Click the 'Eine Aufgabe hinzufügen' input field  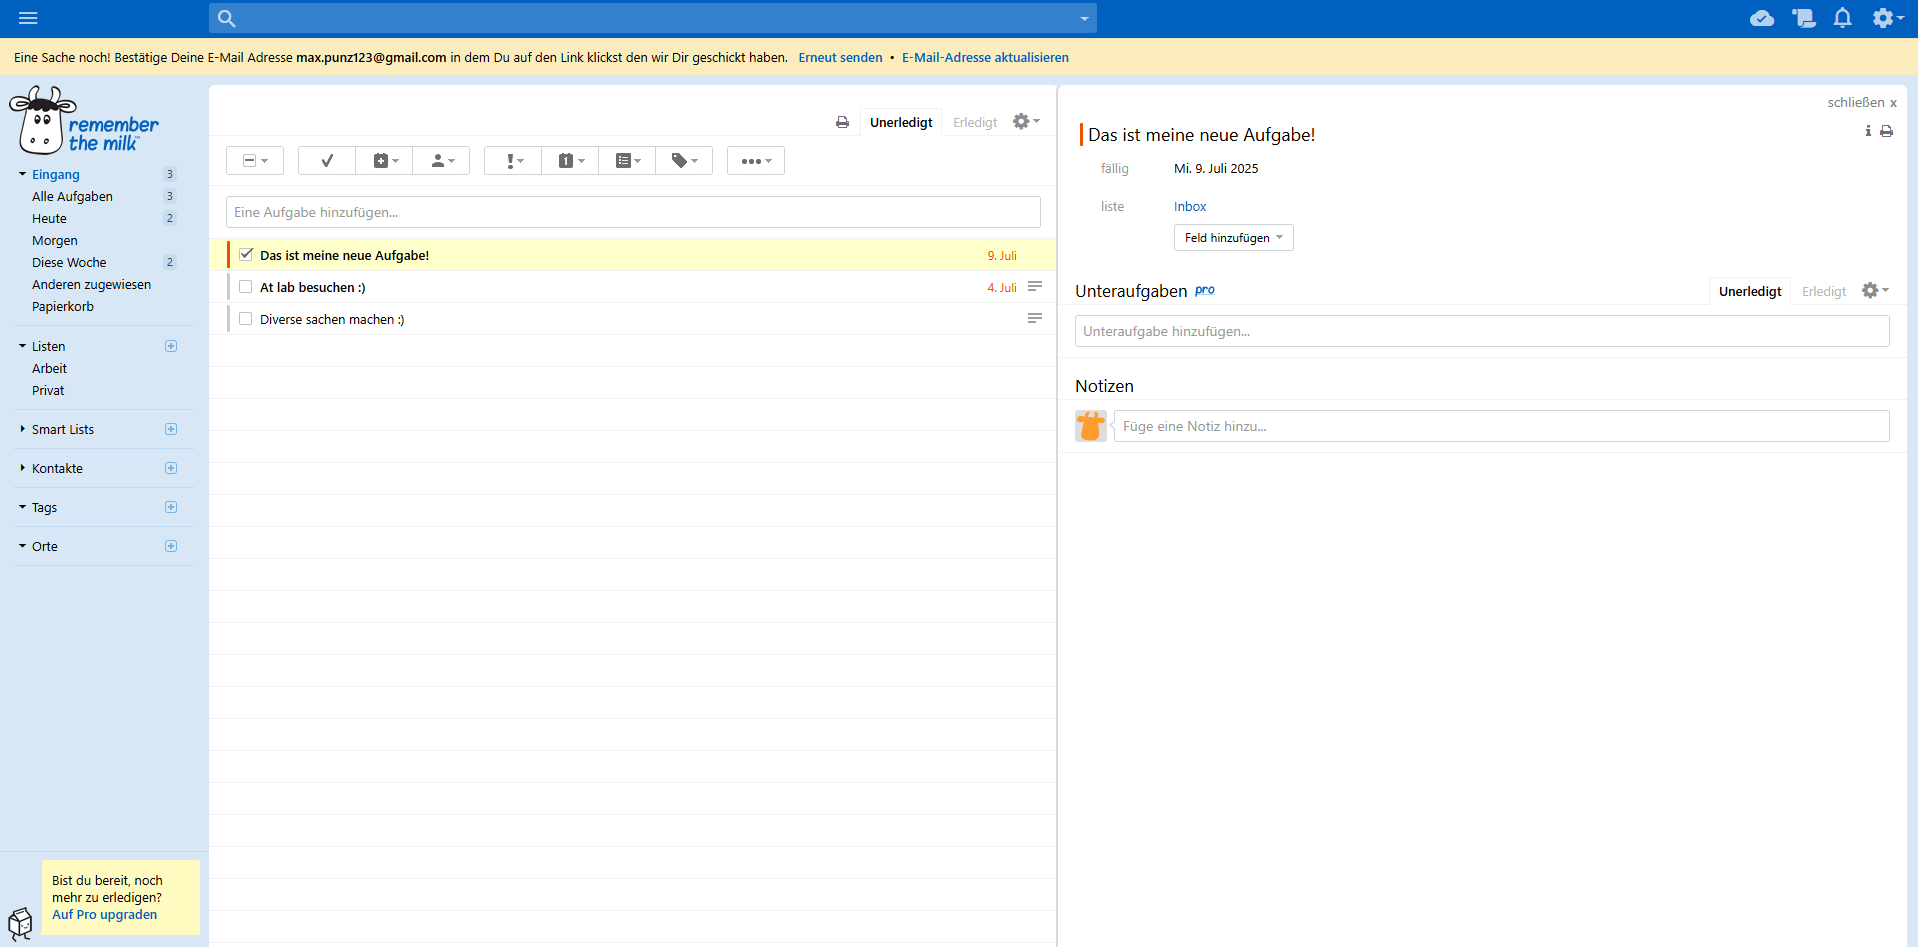[x=632, y=212]
